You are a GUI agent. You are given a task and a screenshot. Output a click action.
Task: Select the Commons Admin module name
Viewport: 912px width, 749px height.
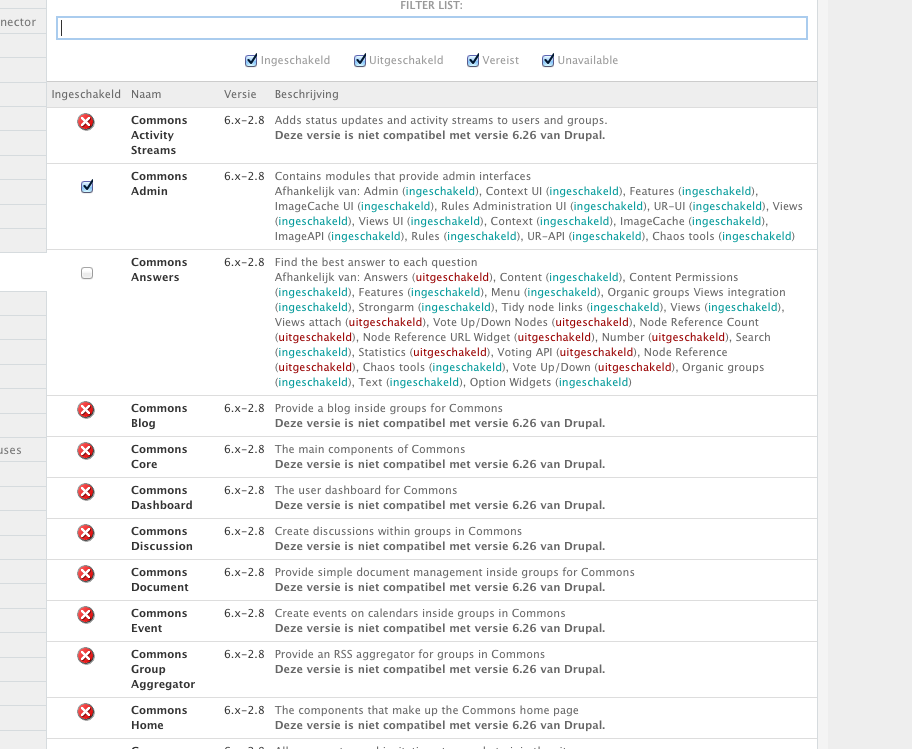click(x=159, y=184)
